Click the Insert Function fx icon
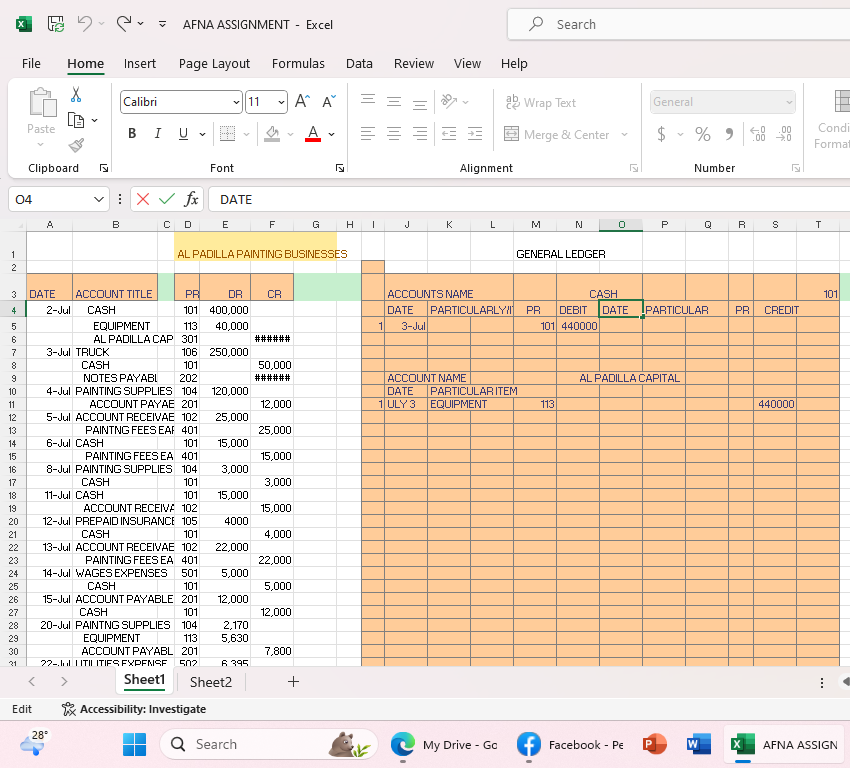This screenshot has height=768, width=850. [x=191, y=199]
